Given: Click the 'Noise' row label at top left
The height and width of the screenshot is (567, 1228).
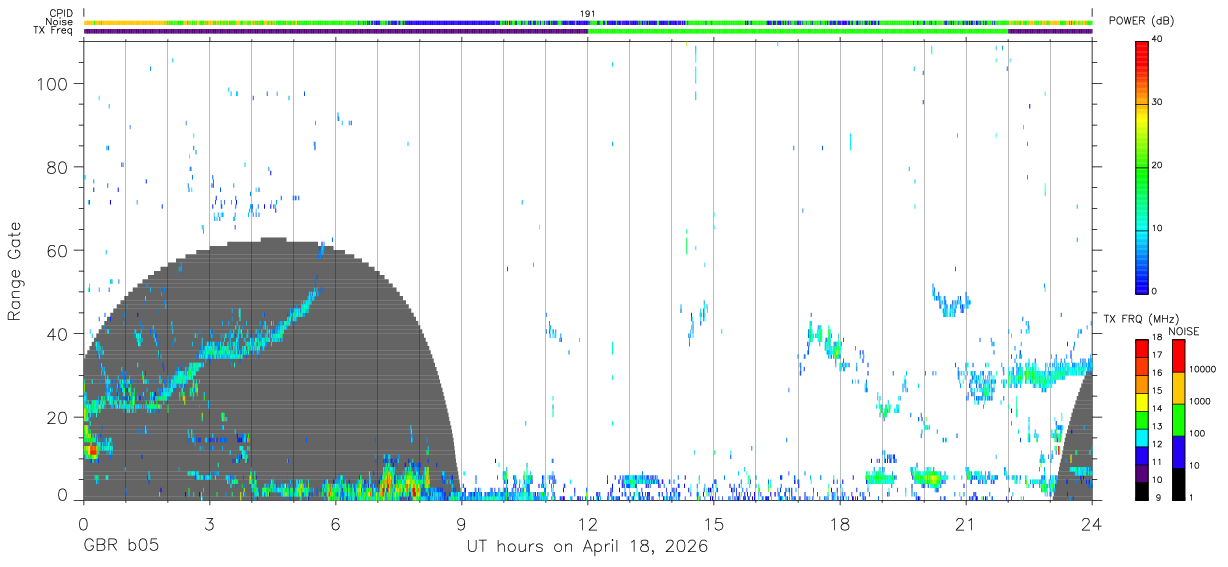Looking at the screenshot, I should coord(59,22).
